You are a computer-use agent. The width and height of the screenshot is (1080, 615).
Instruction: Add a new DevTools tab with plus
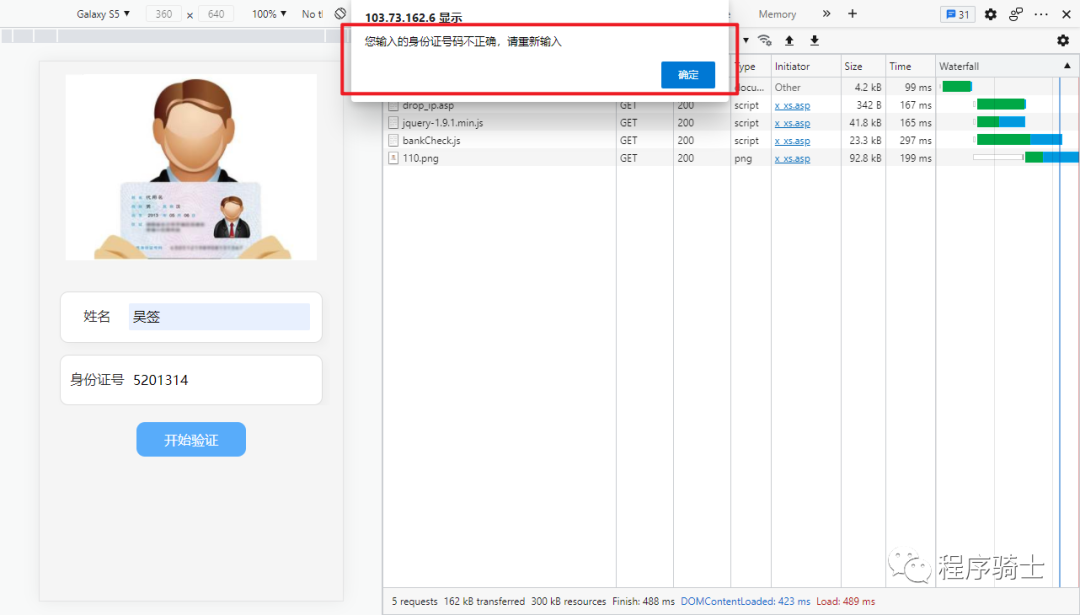click(x=852, y=14)
